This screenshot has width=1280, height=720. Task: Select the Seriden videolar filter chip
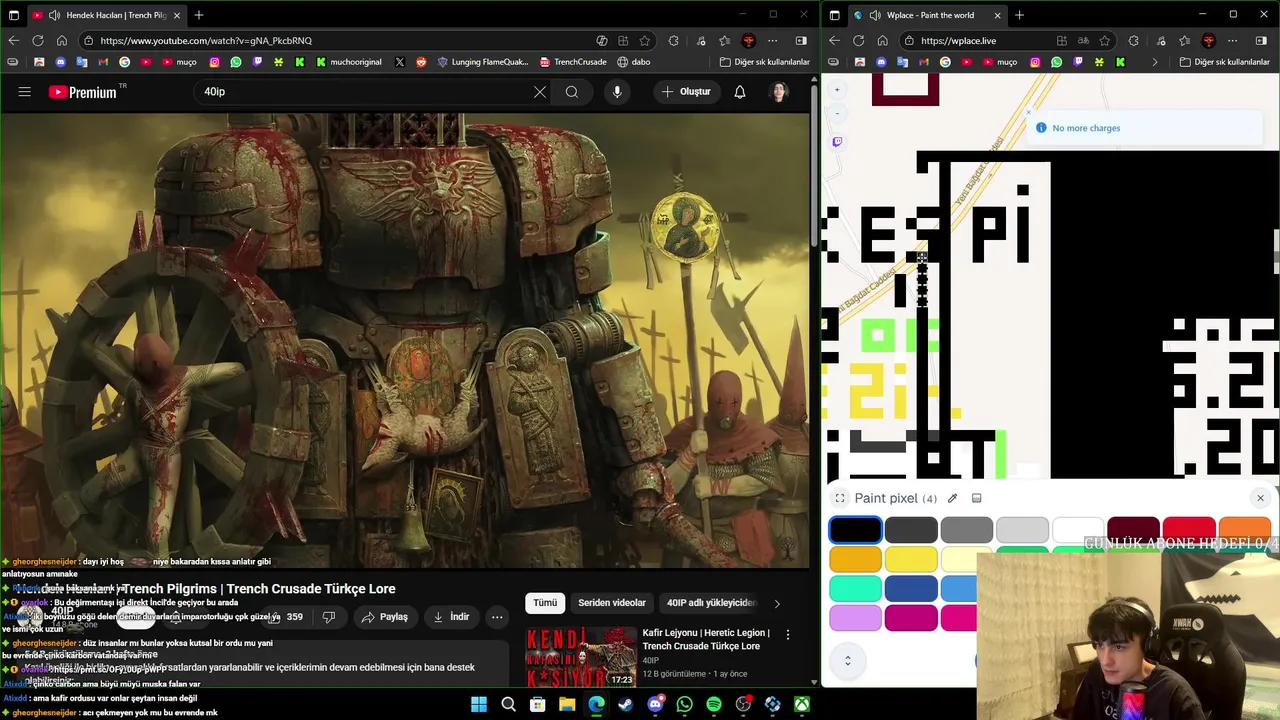(612, 603)
